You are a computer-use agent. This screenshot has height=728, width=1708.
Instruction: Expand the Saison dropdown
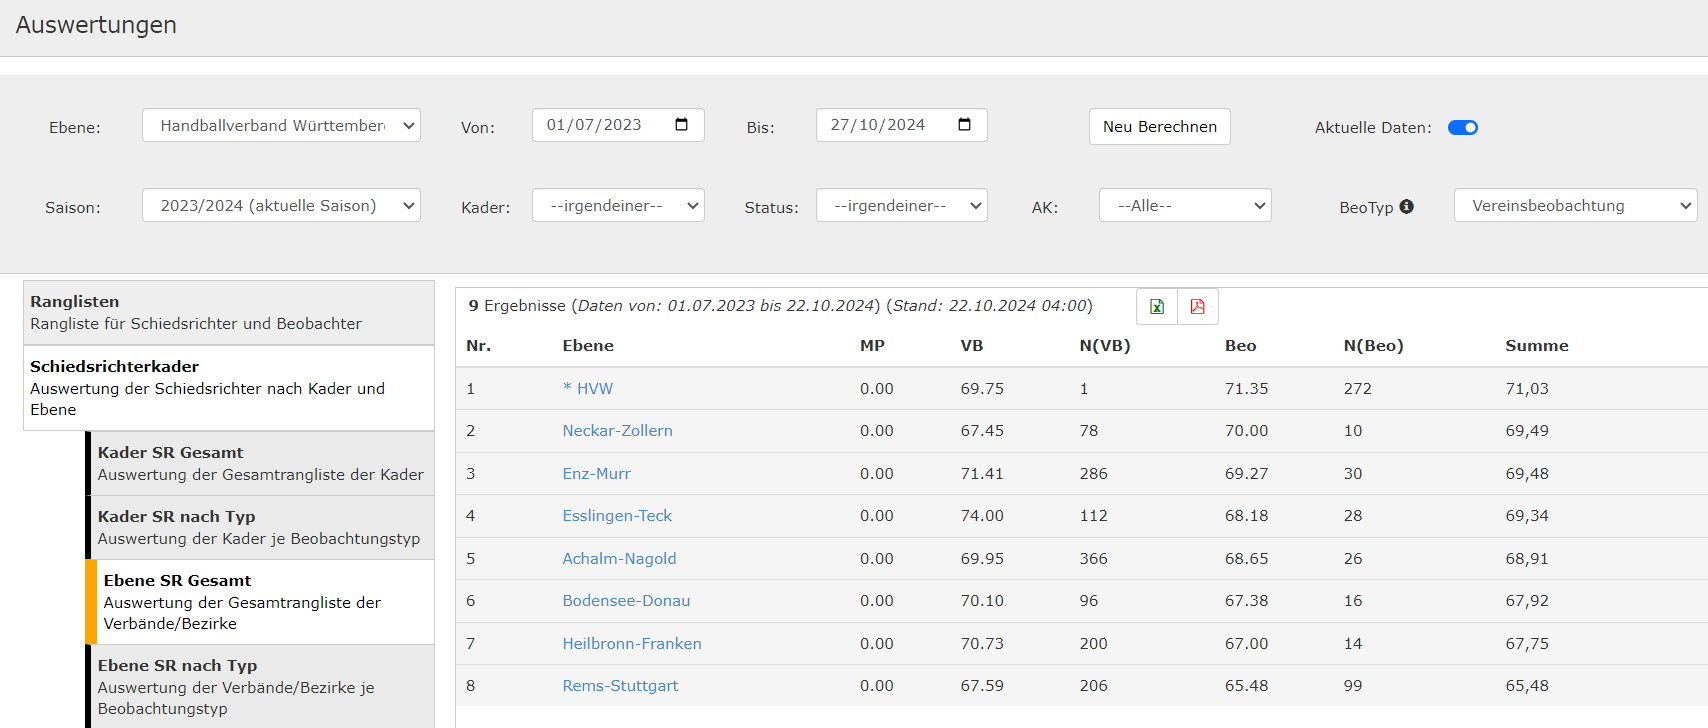coord(281,206)
